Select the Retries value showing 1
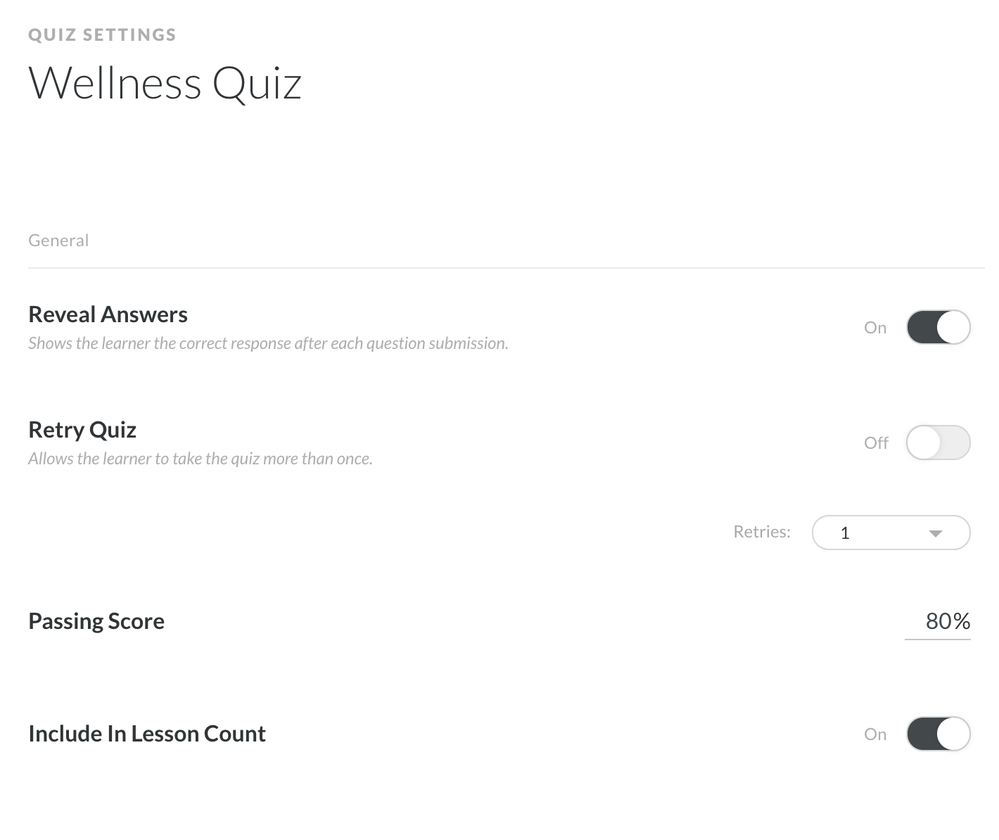Viewport: 999px width, 840px height. pos(845,533)
